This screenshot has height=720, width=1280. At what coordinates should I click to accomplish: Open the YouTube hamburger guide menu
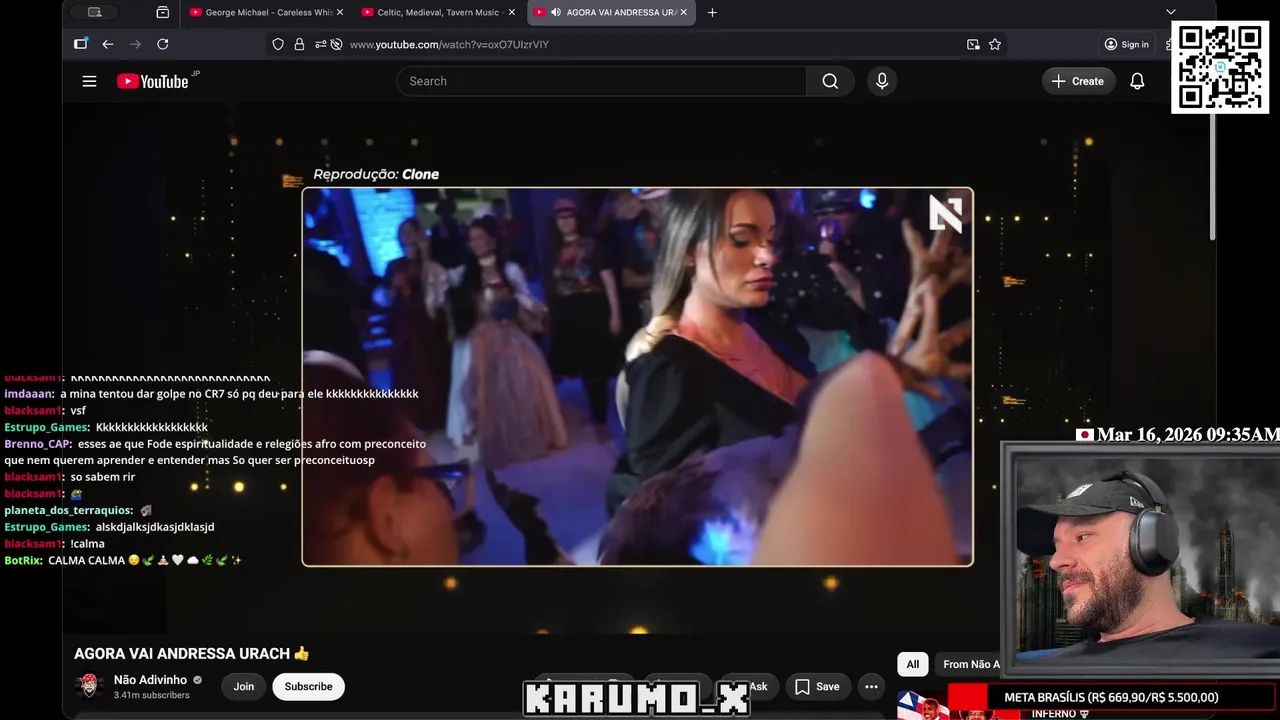tap(89, 81)
